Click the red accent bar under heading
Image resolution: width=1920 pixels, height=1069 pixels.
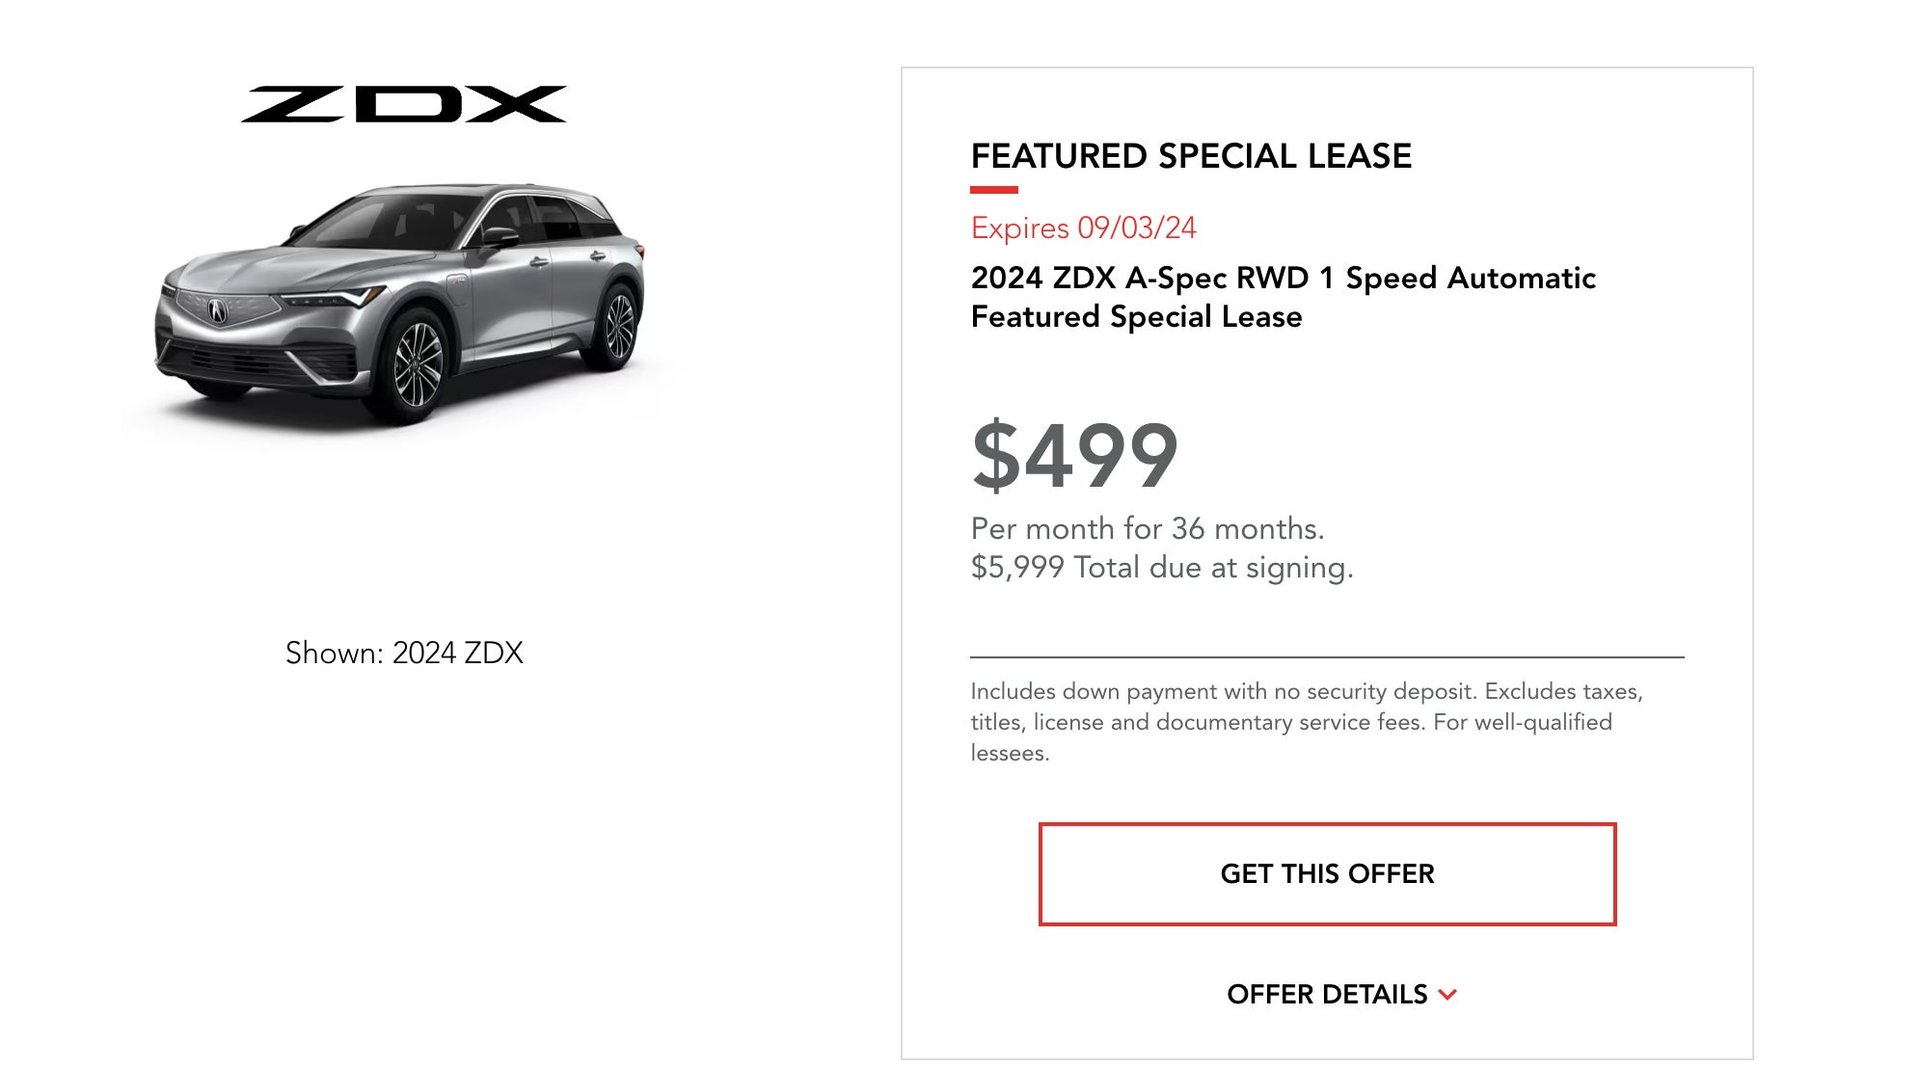pyautogui.click(x=994, y=189)
